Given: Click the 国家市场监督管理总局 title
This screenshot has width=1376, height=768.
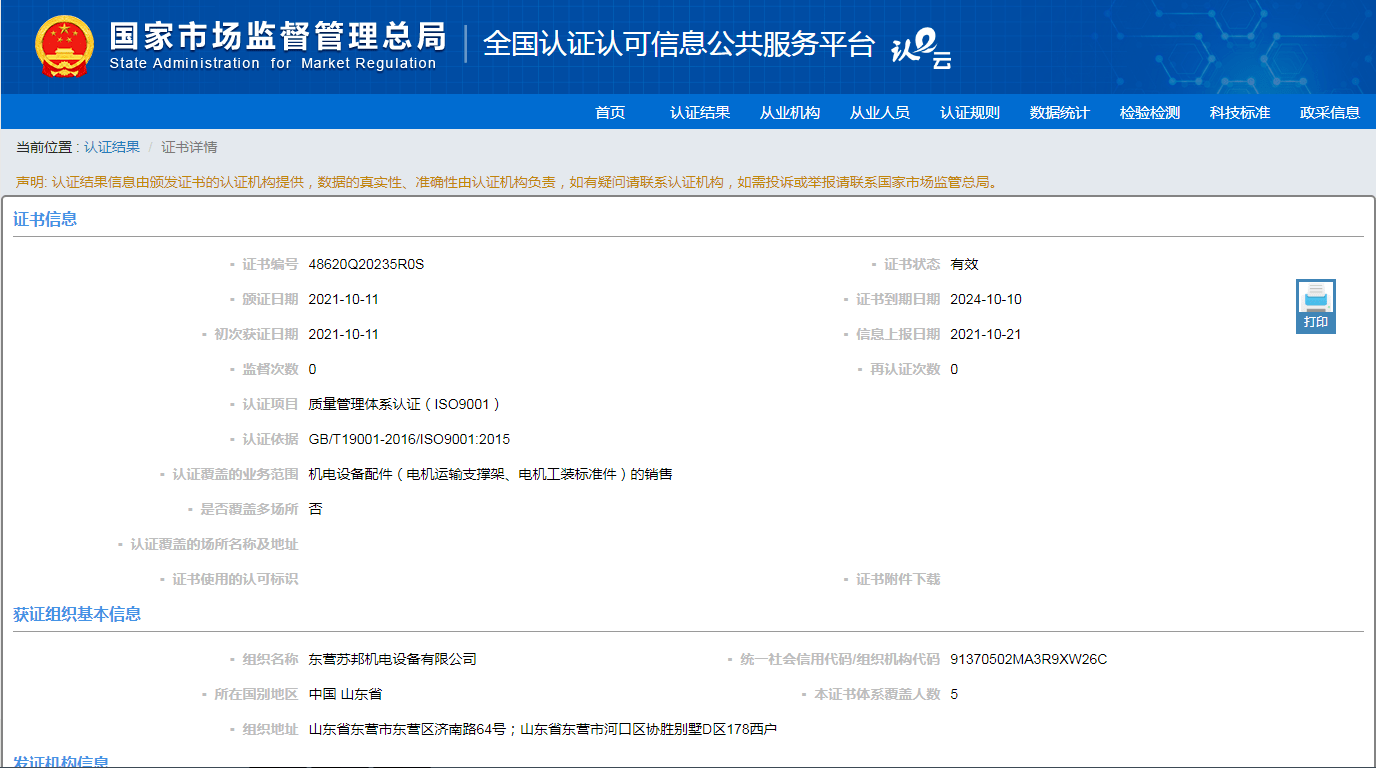Looking at the screenshot, I should [277, 37].
